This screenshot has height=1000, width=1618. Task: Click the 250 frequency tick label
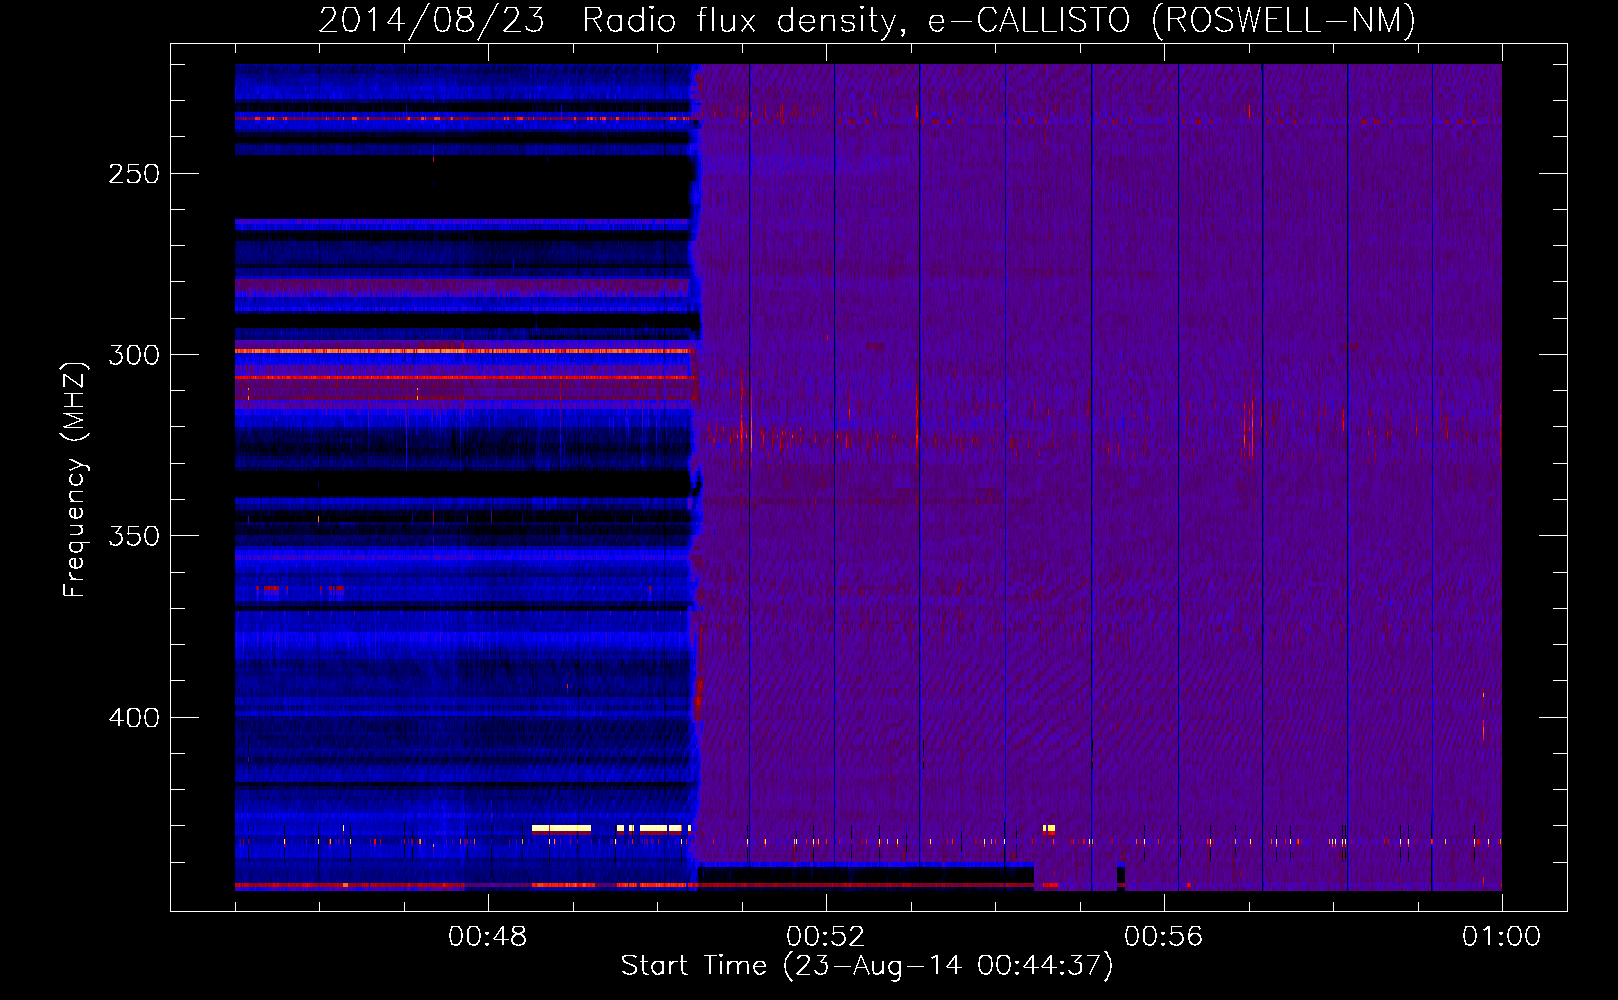[134, 174]
